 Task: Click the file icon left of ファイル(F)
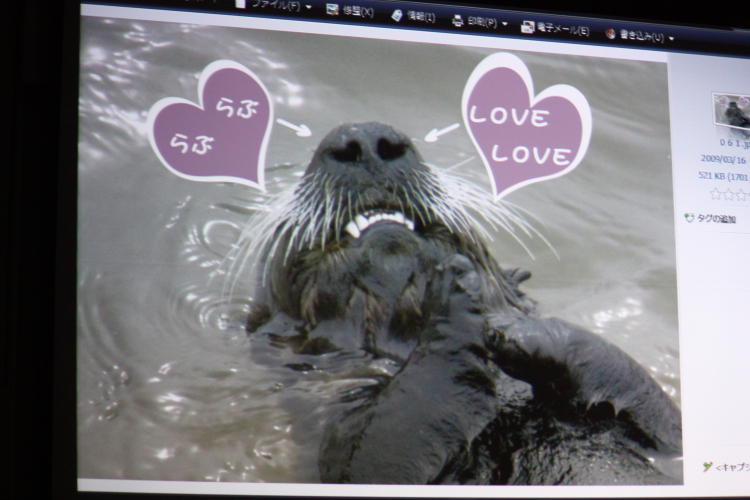pos(240,3)
